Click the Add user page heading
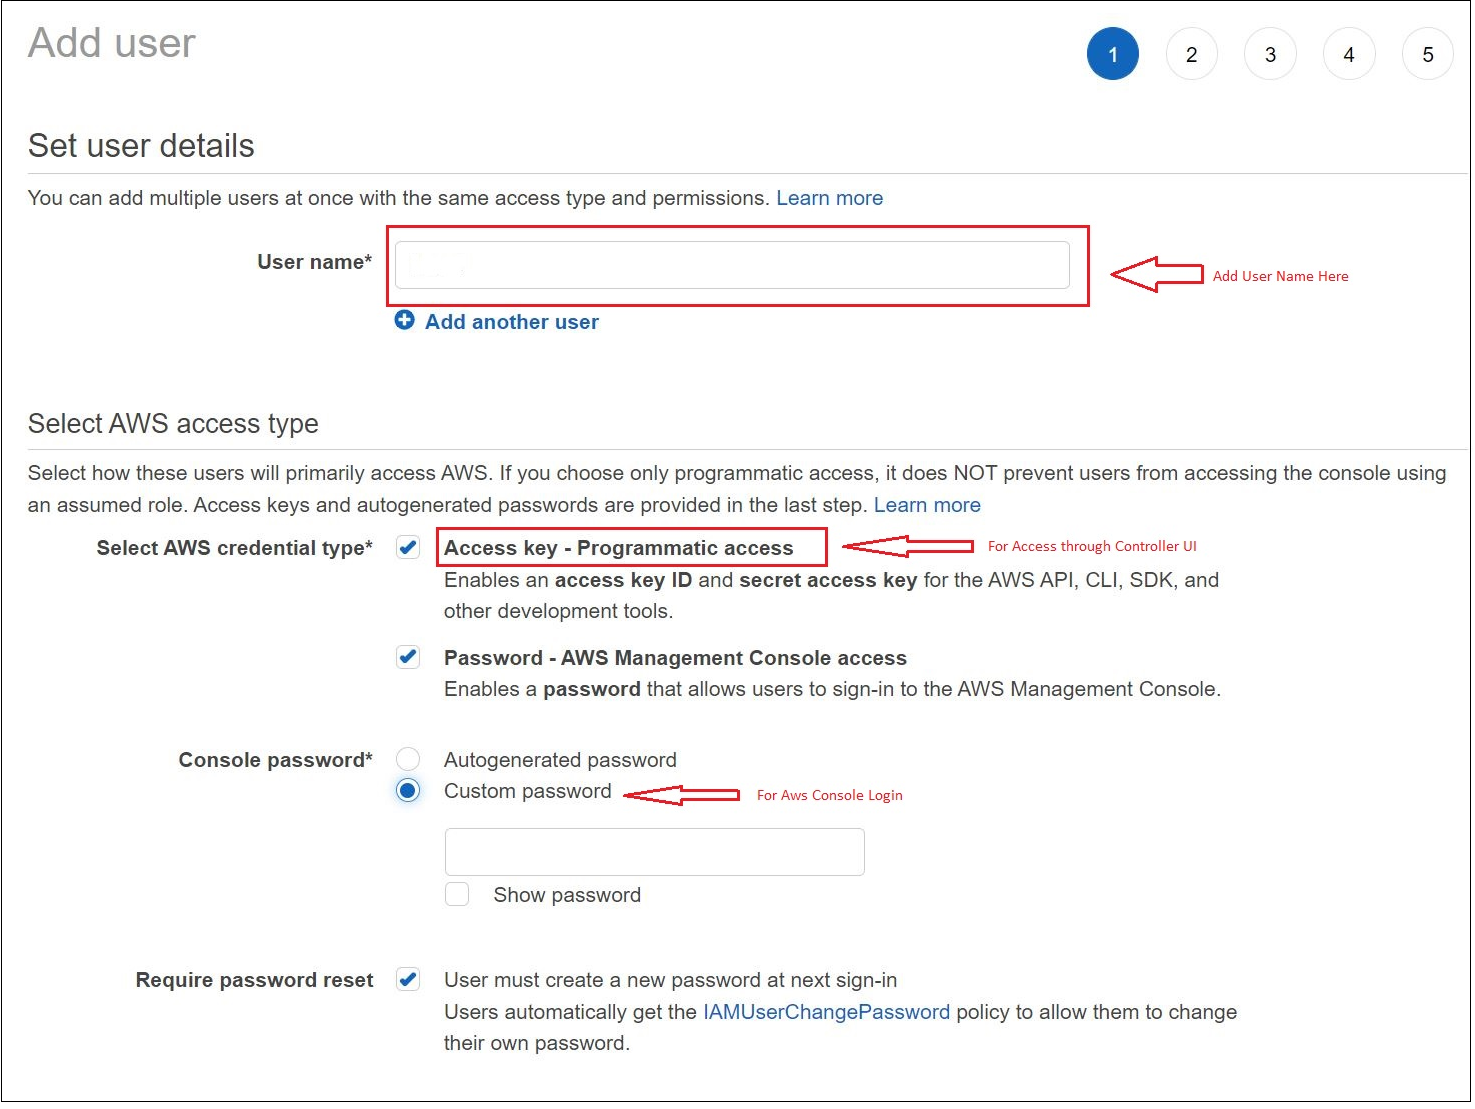Screen dimensions: 1475x1109 [x=112, y=42]
